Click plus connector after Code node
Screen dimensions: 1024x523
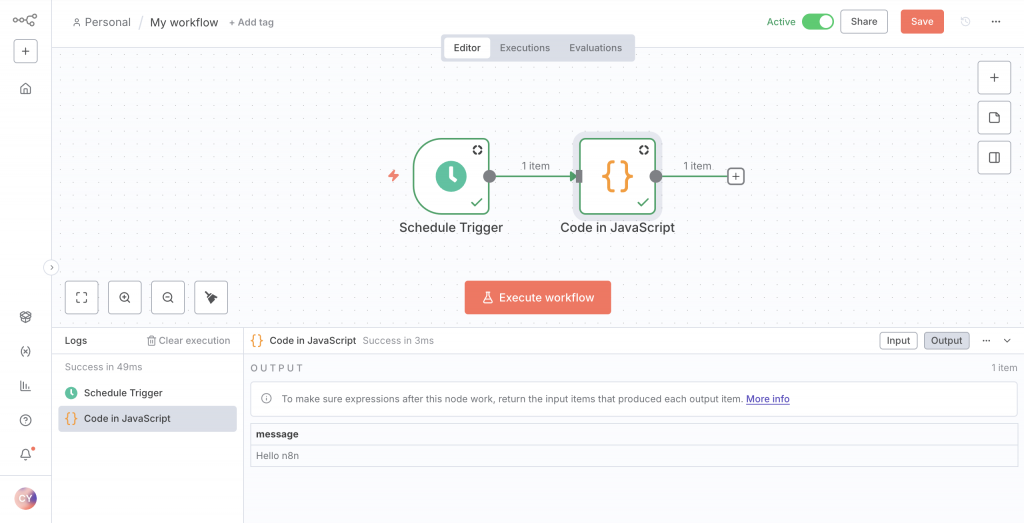point(736,176)
